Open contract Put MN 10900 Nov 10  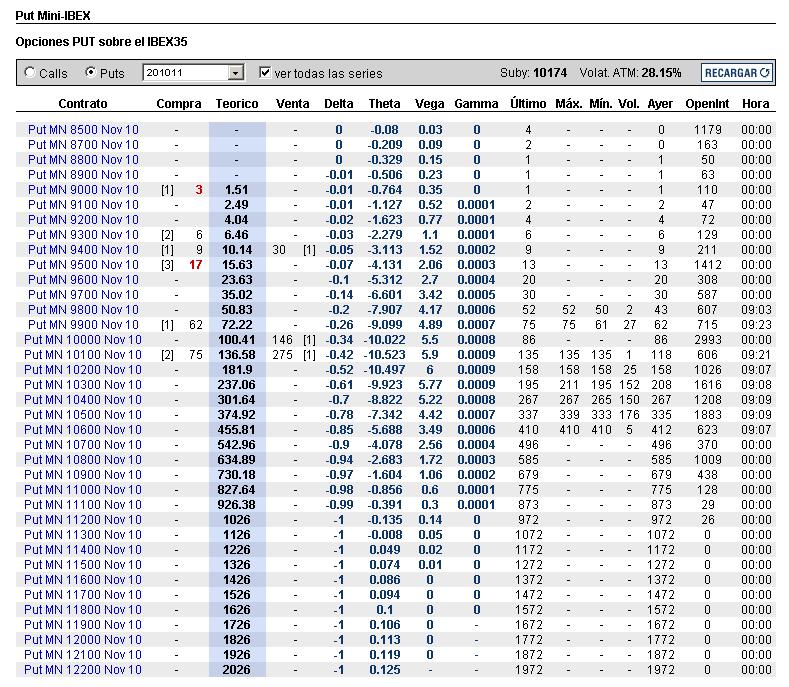pyautogui.click(x=83, y=475)
